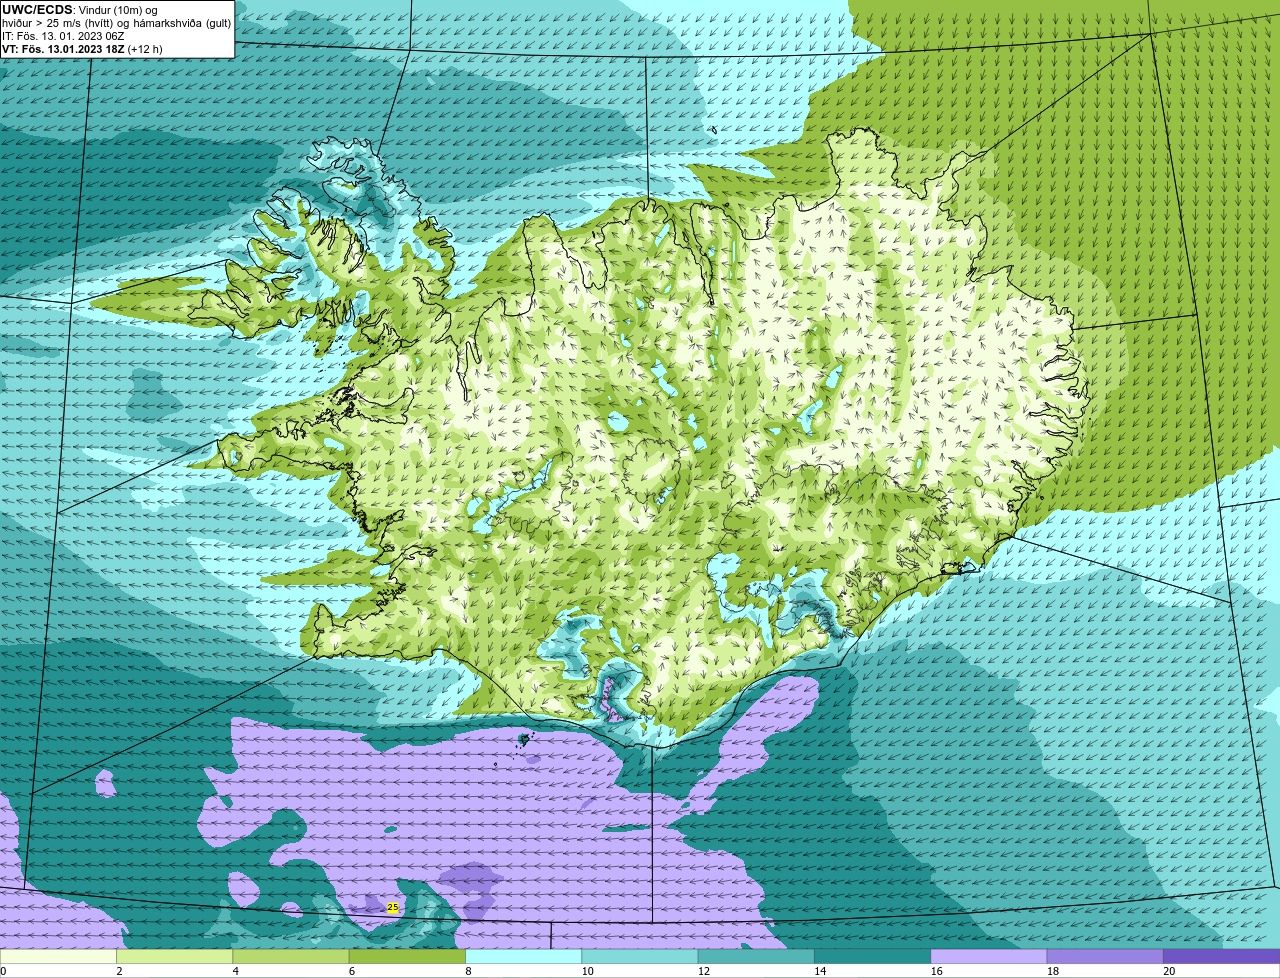The image size is (1280, 978).
Task: Click the legend scale label '0'
Action: tap(3, 971)
